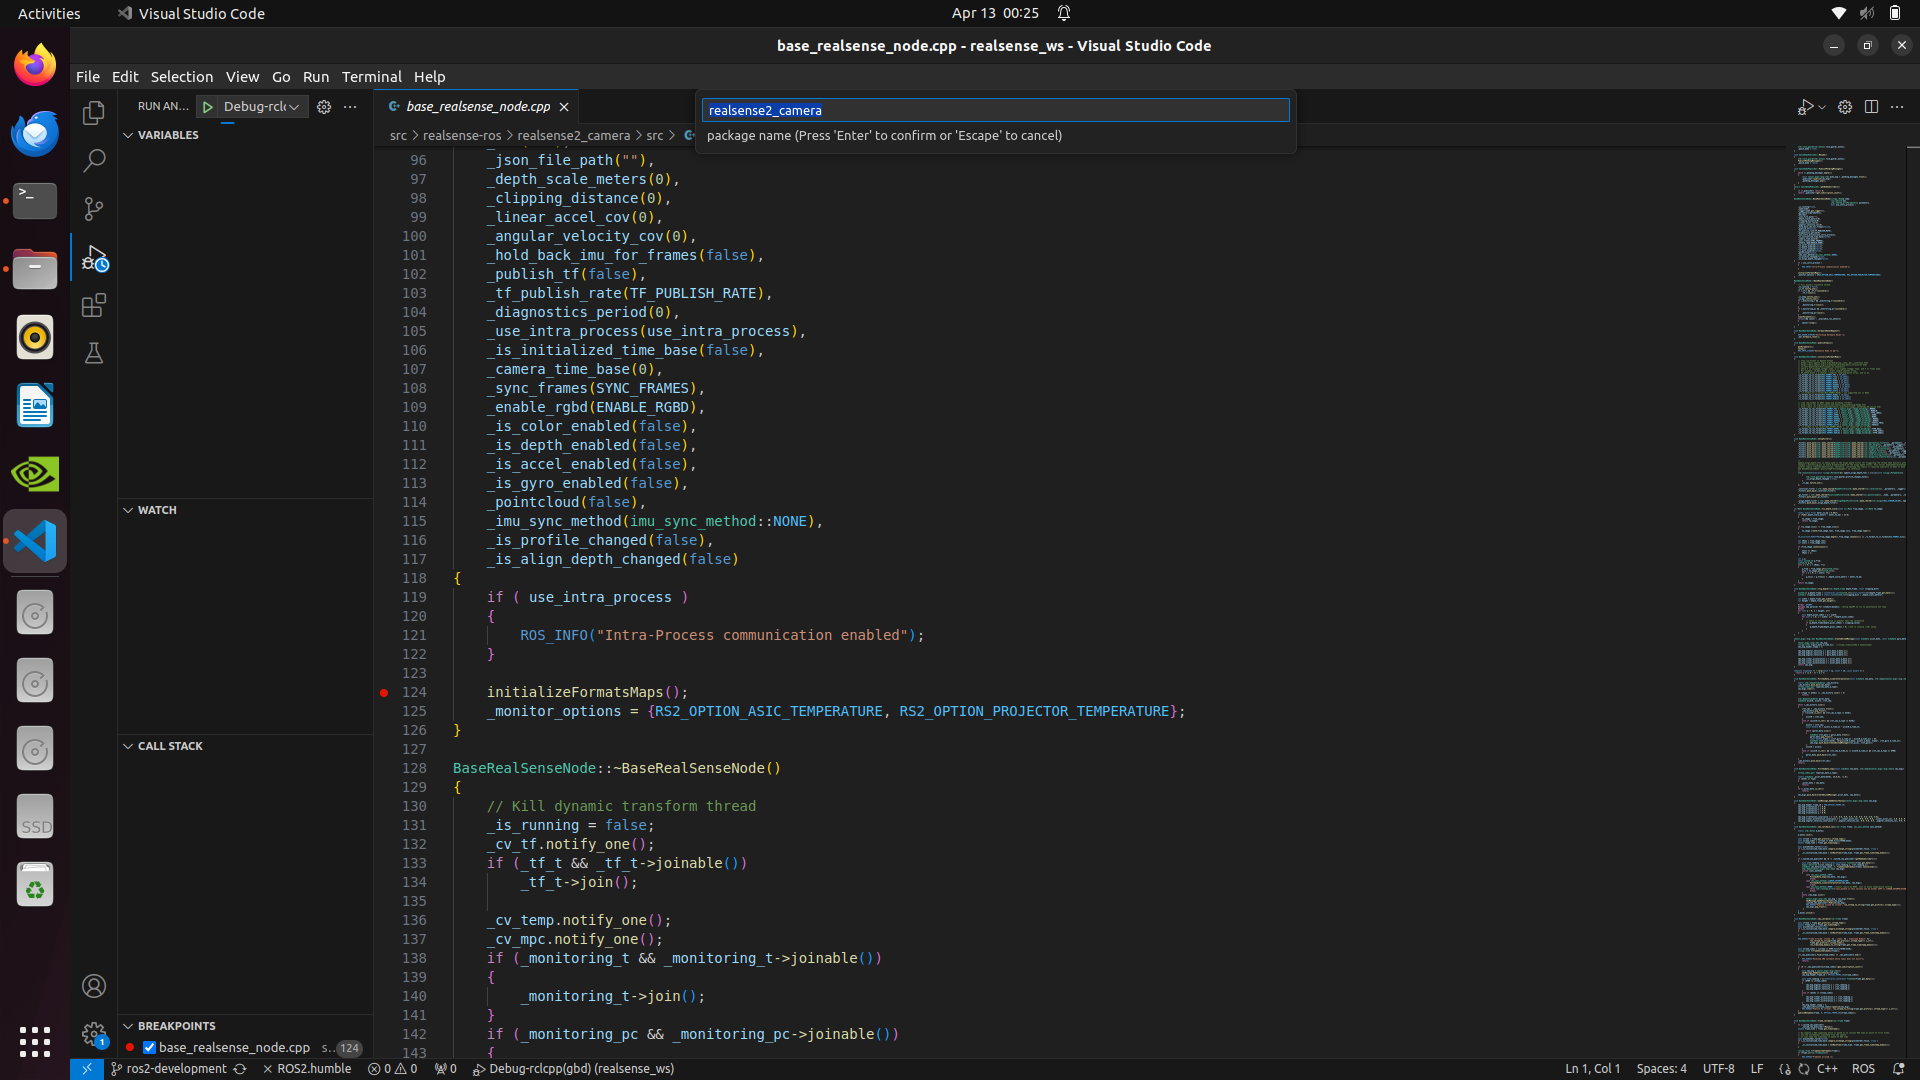Close the base_realsense_node.cpp tab
This screenshot has height=1080, width=1920.
(x=564, y=107)
